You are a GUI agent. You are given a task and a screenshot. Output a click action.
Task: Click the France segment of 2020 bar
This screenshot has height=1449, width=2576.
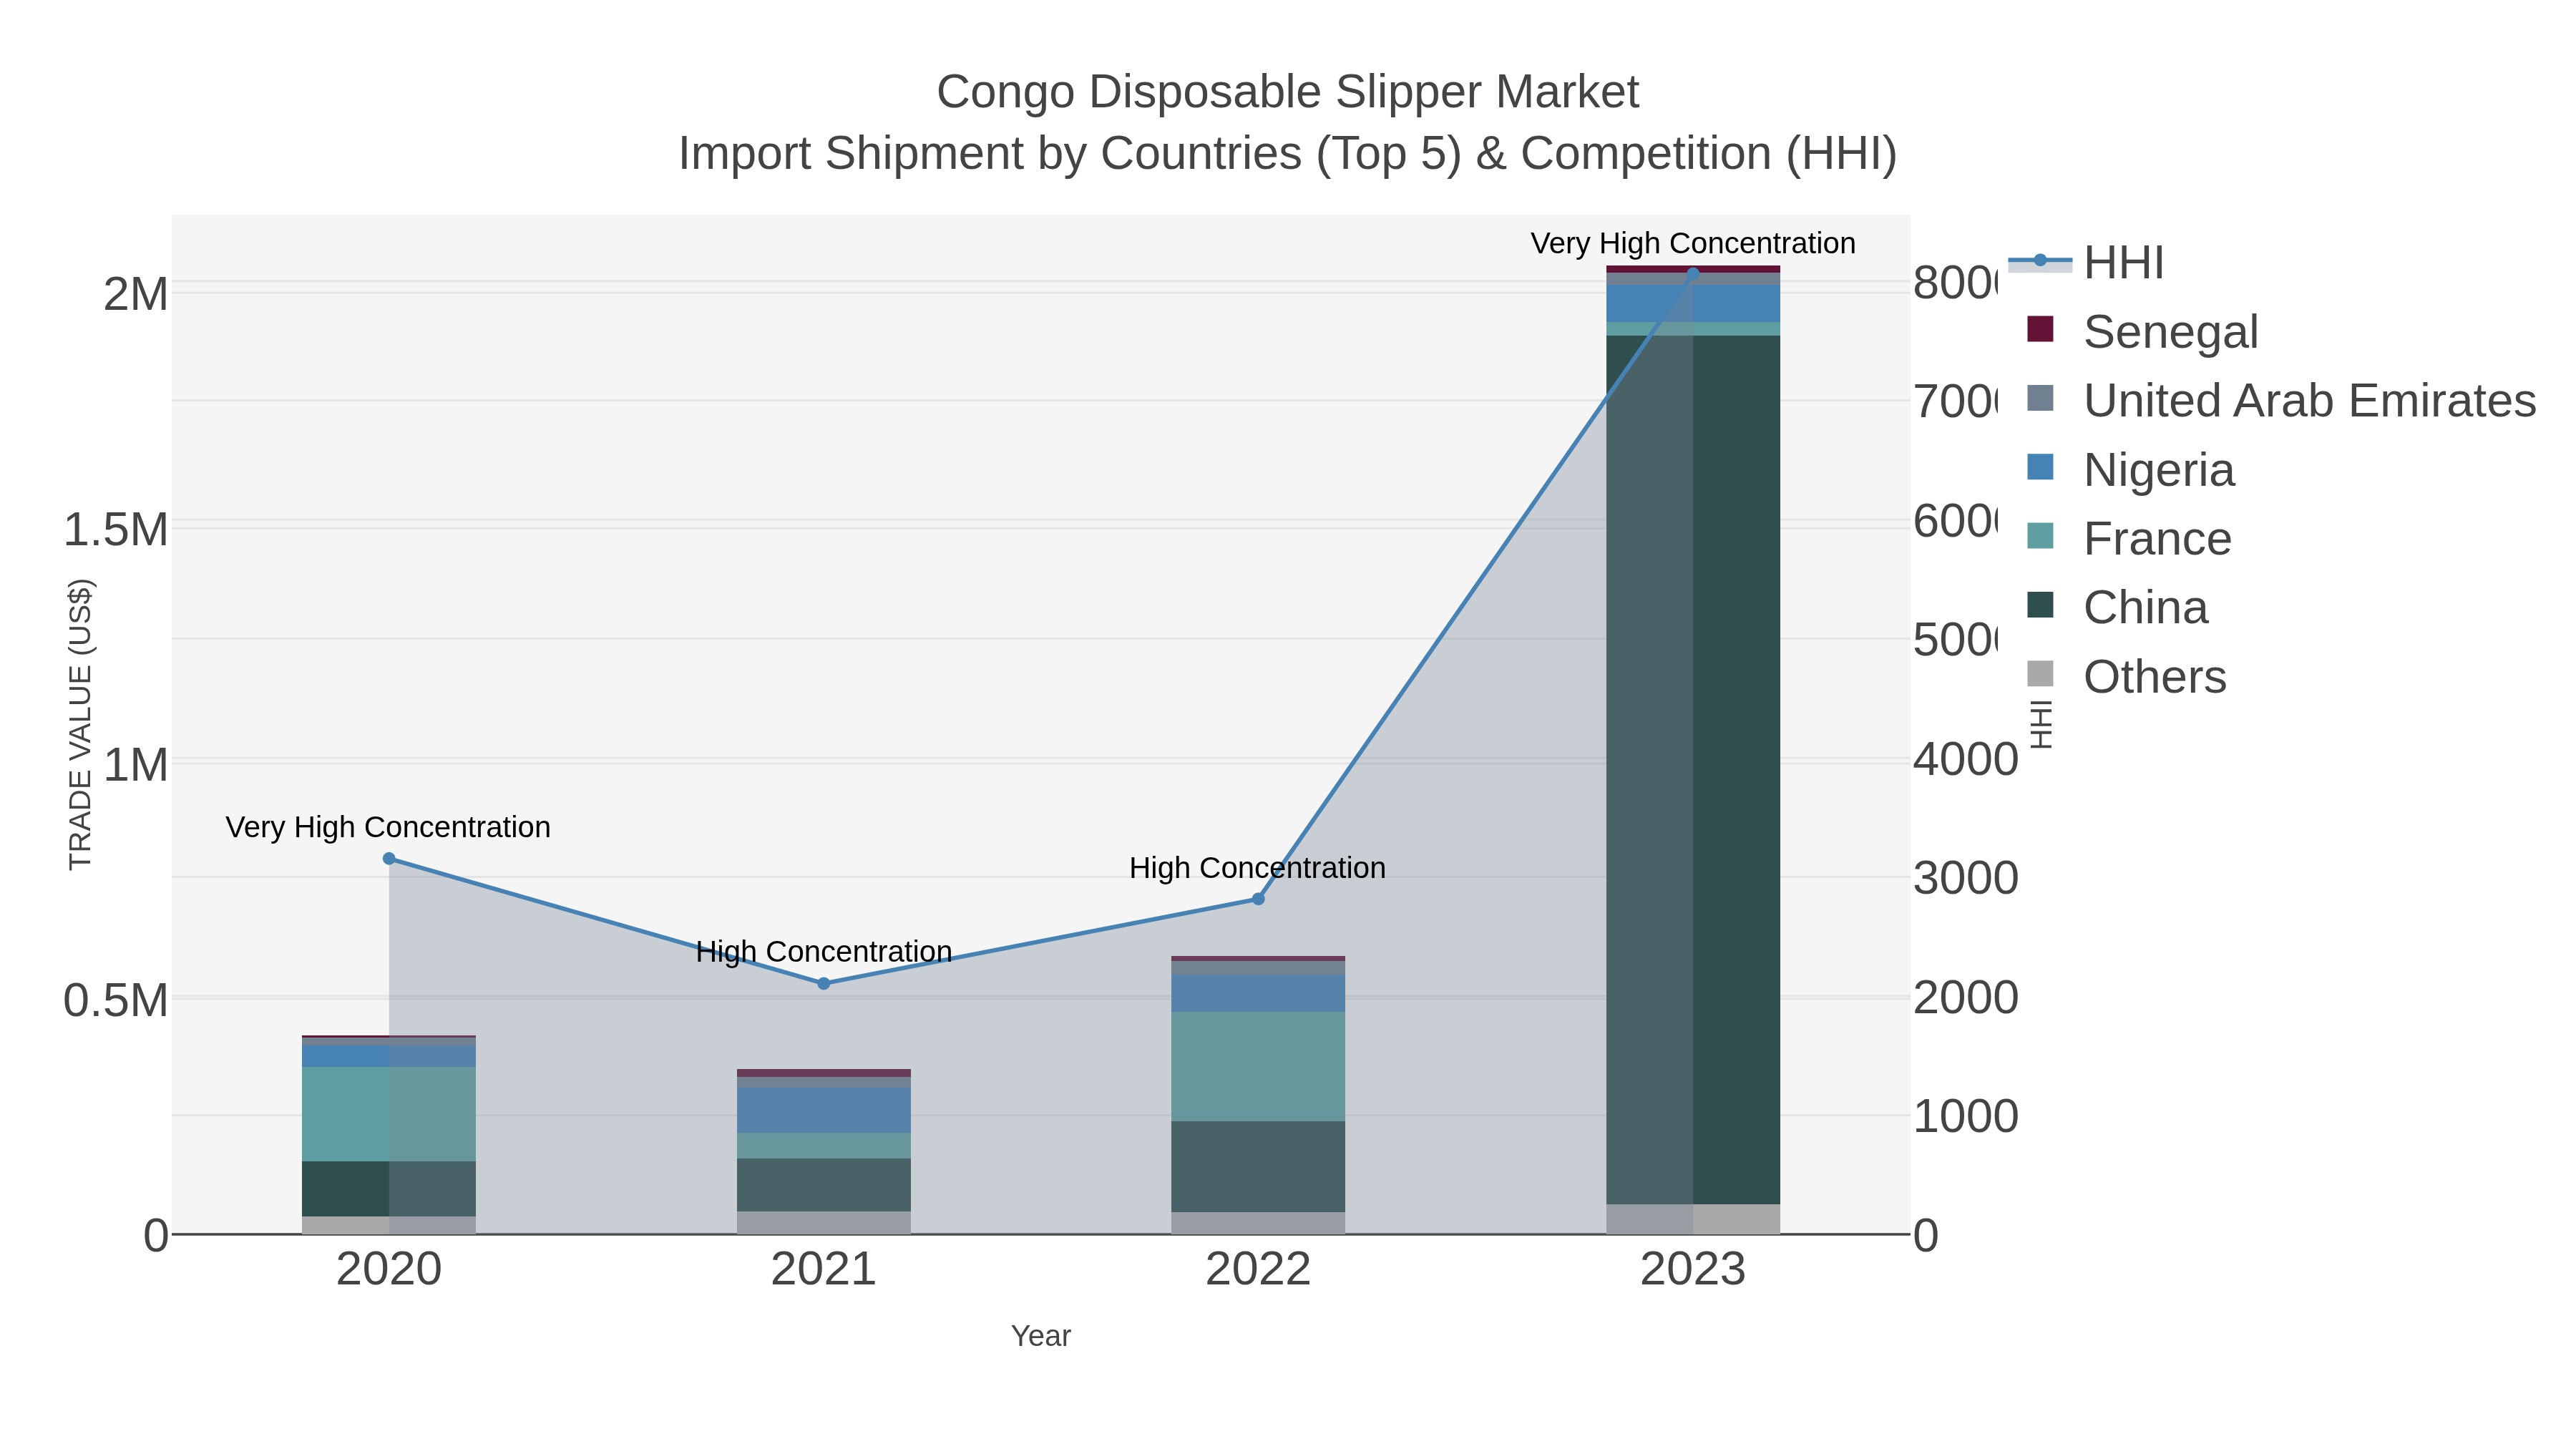coord(389,1114)
